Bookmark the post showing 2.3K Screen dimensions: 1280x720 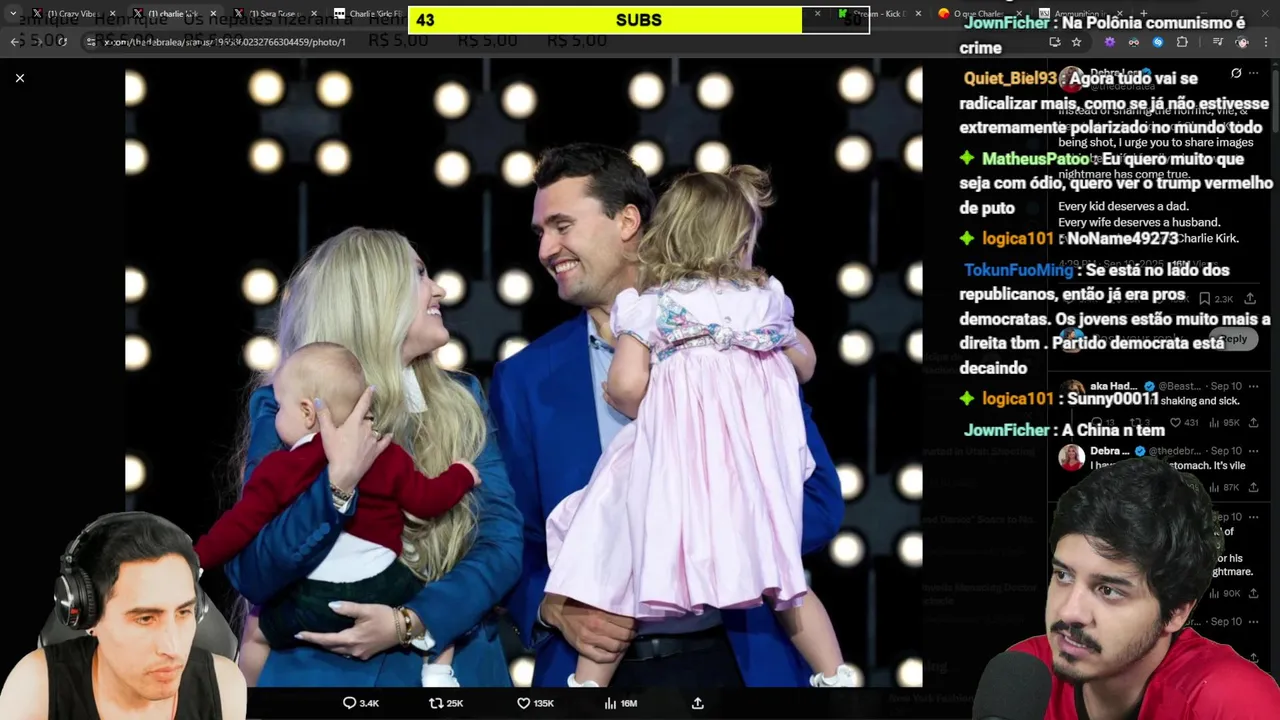coord(1218,299)
